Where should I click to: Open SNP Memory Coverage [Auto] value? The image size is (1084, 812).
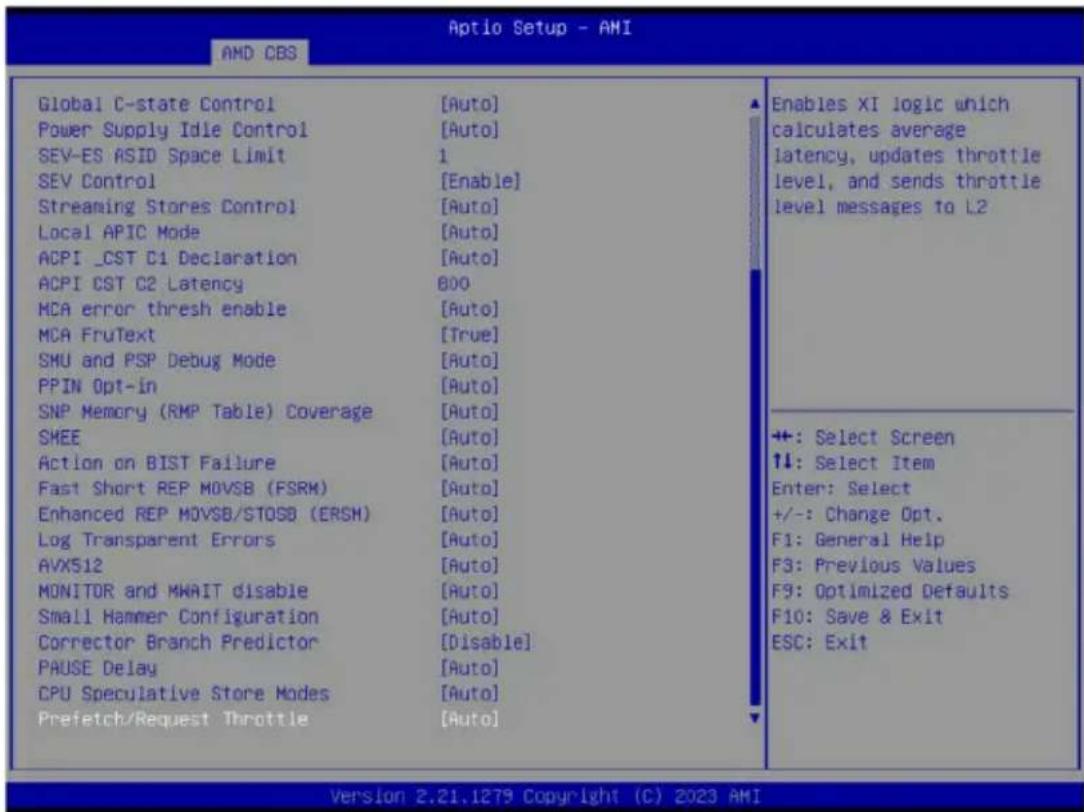[x=469, y=411]
